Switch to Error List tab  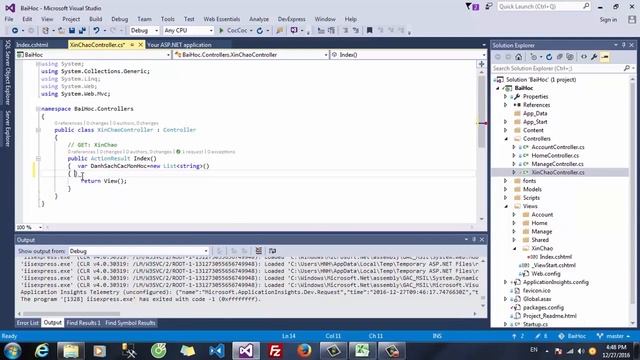(27, 323)
